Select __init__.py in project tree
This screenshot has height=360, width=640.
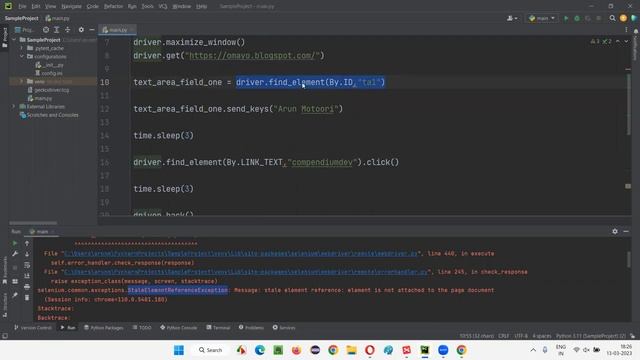50,65
